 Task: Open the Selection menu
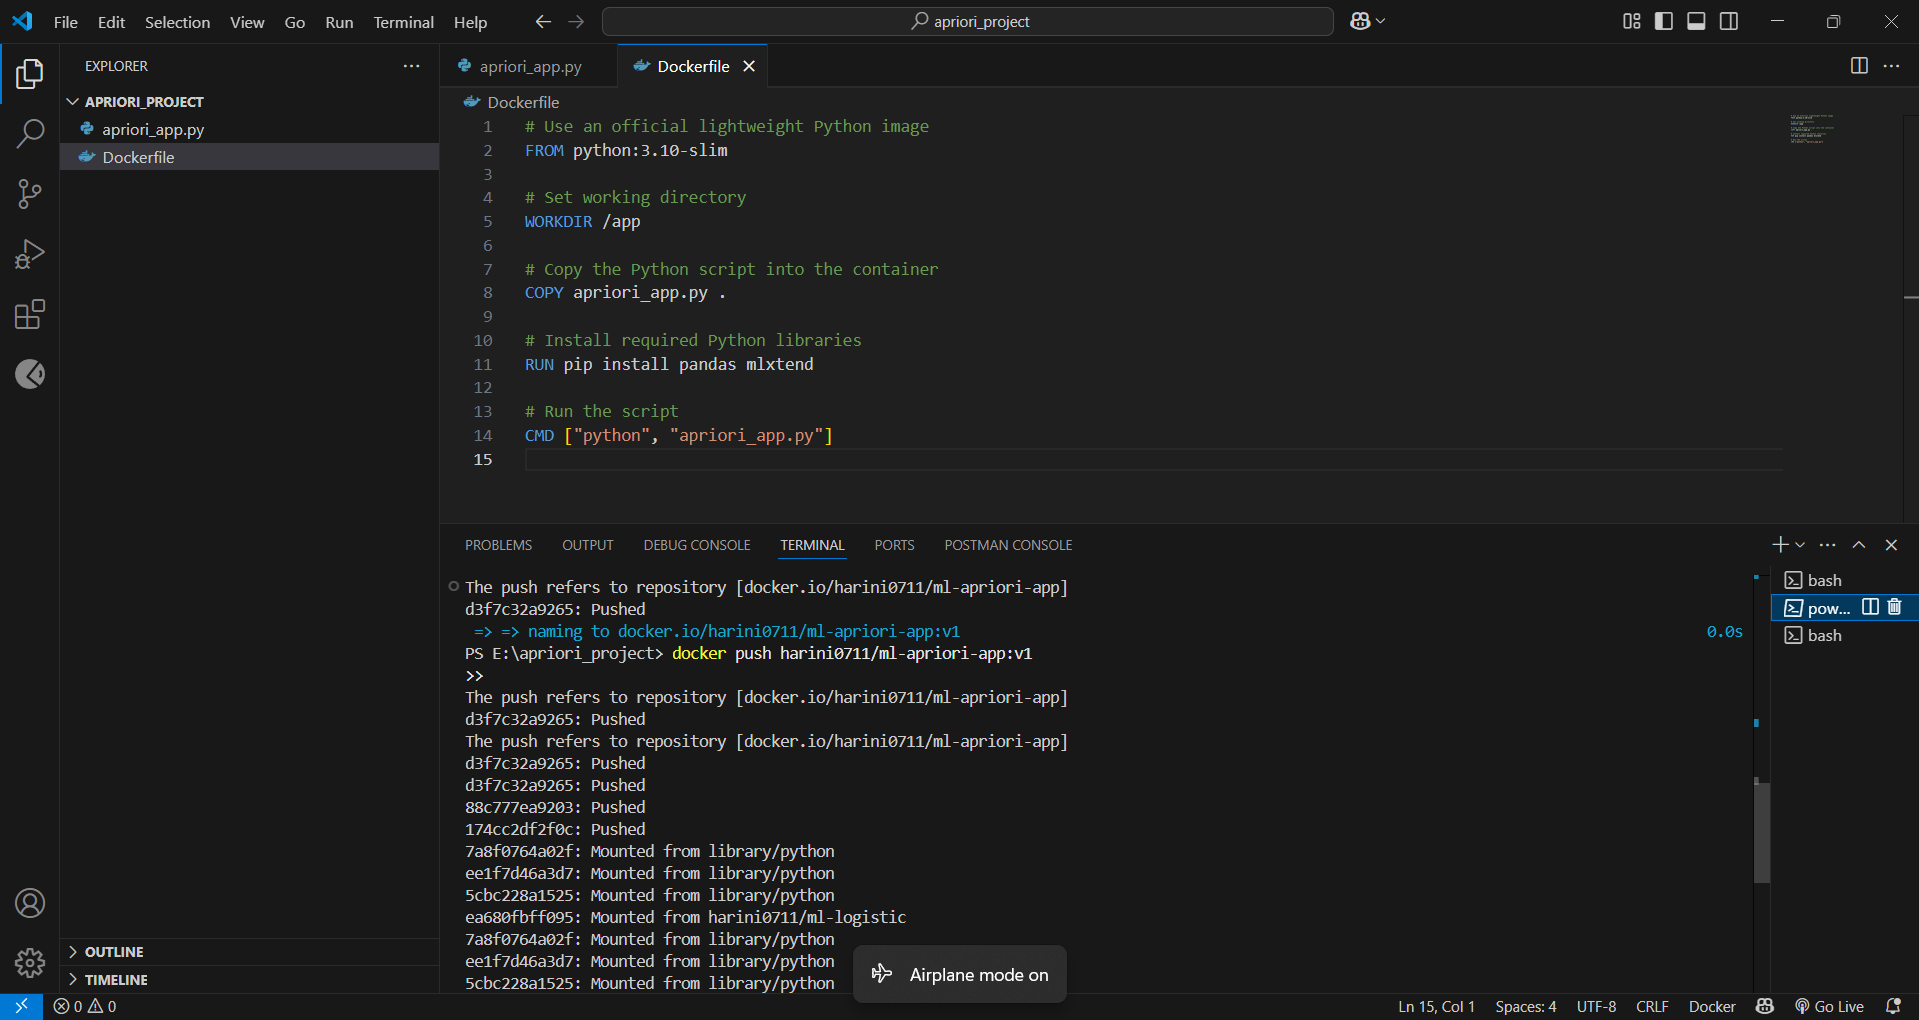click(x=177, y=22)
